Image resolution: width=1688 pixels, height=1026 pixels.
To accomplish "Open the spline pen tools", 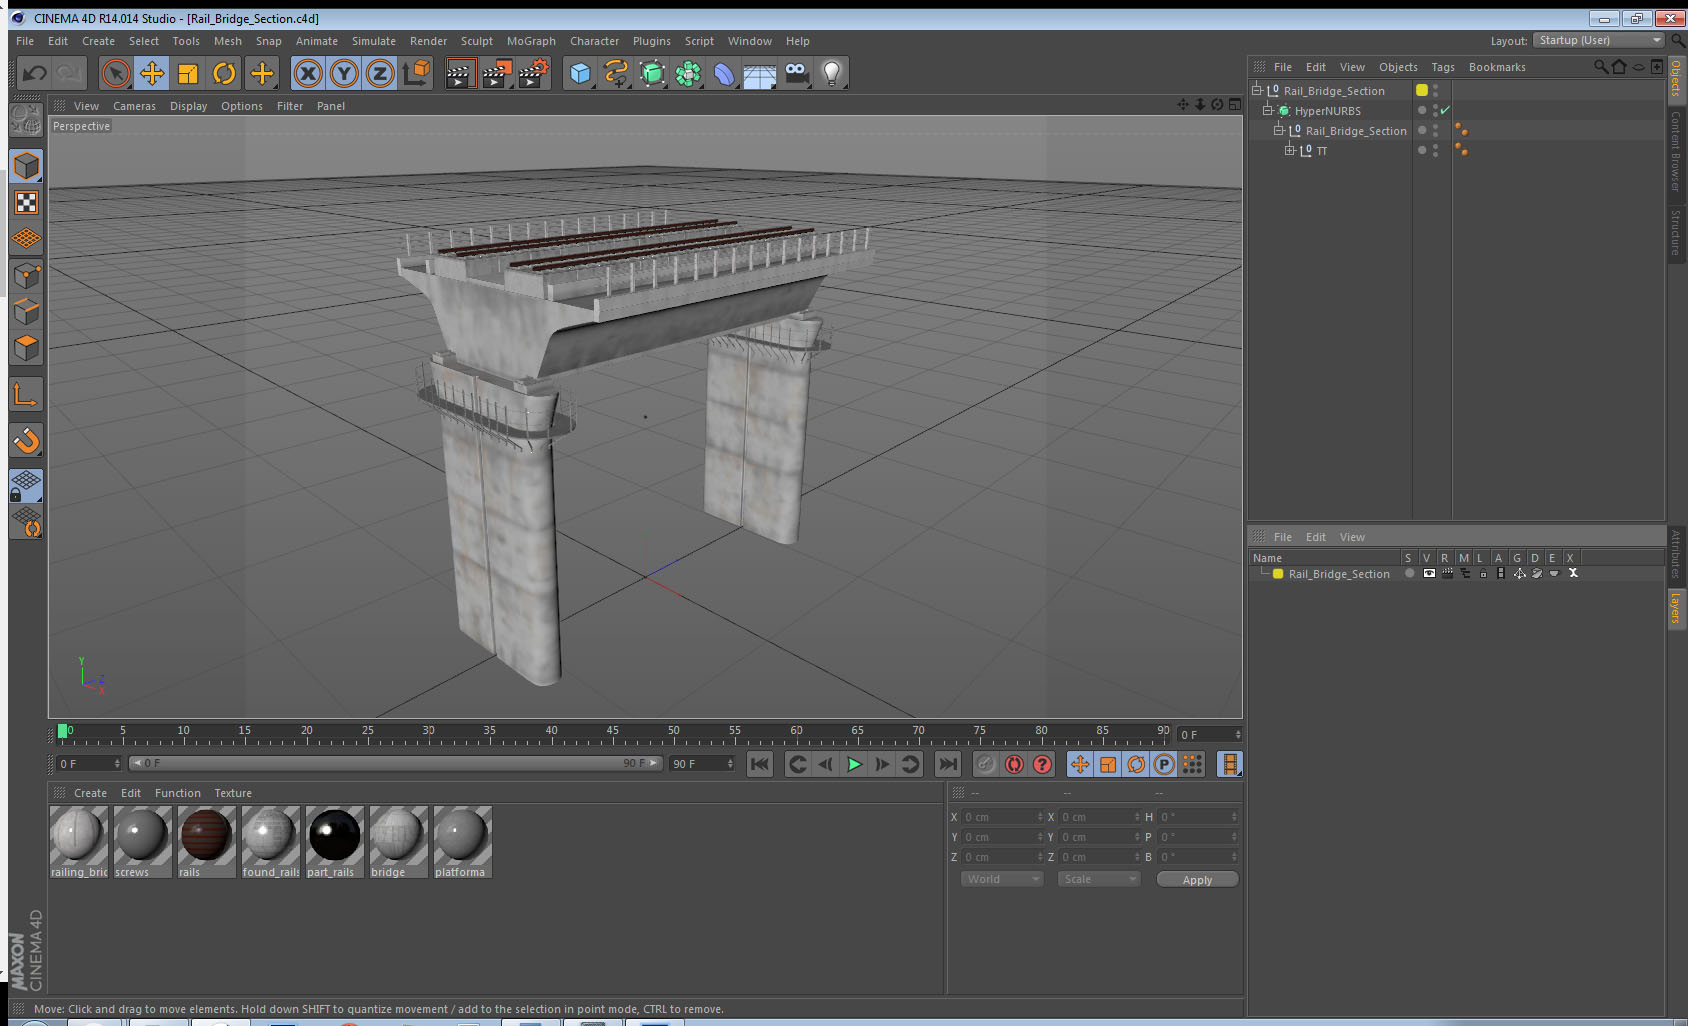I will coord(616,73).
